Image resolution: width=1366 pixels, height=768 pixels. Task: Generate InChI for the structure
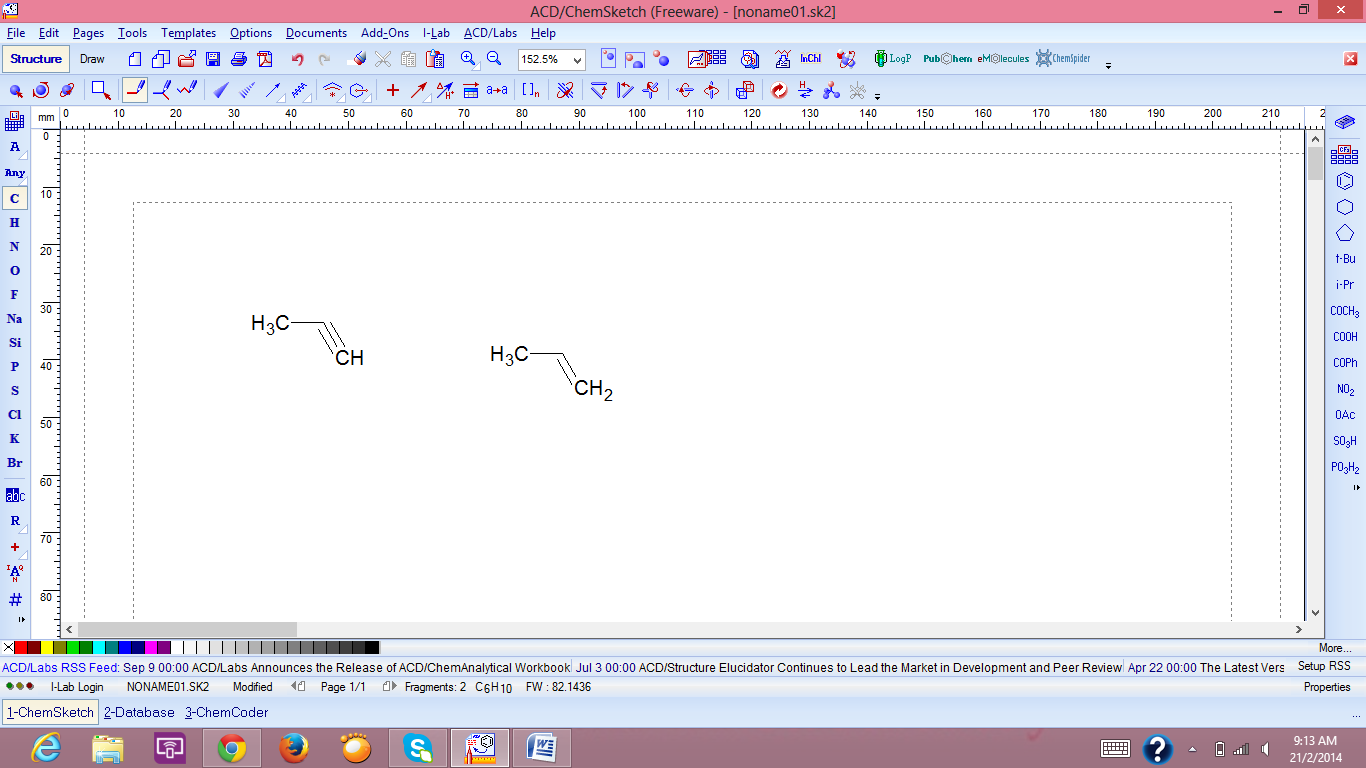810,58
